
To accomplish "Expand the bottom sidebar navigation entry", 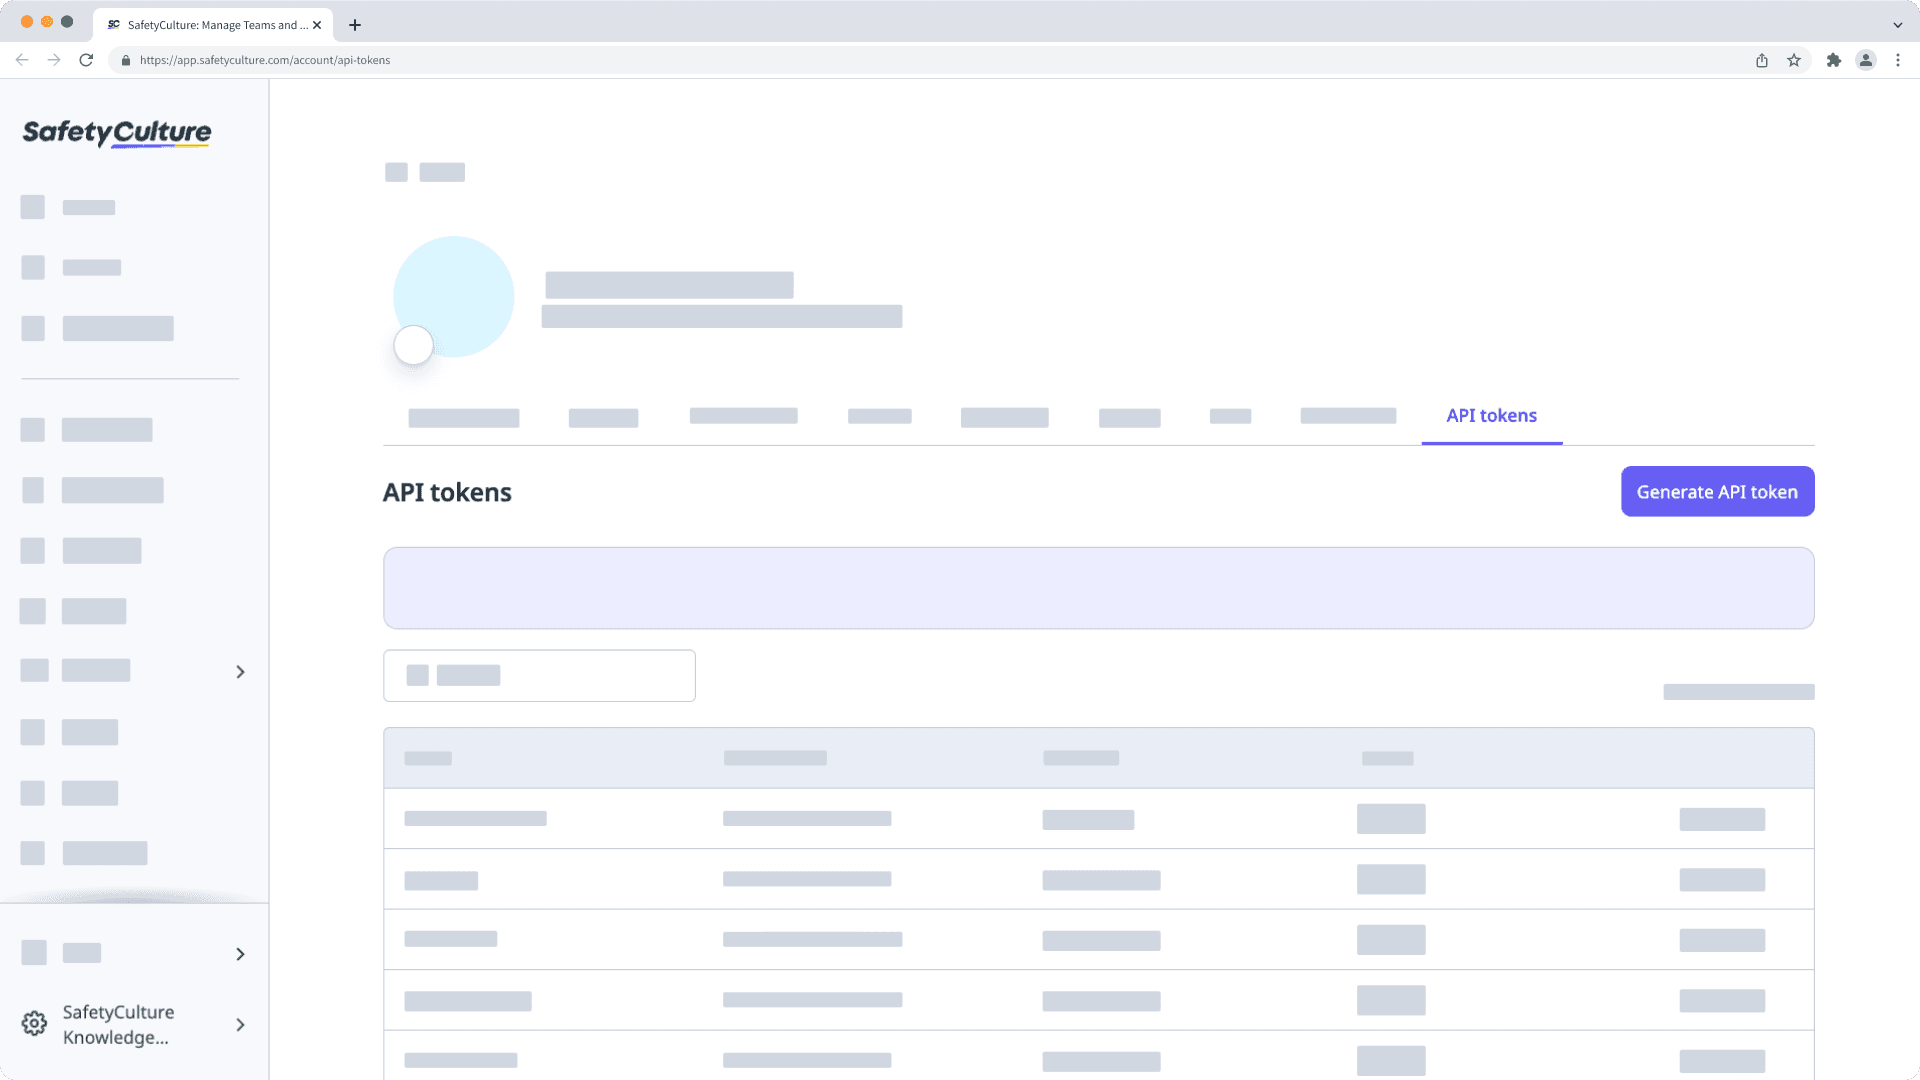I will (x=240, y=954).
